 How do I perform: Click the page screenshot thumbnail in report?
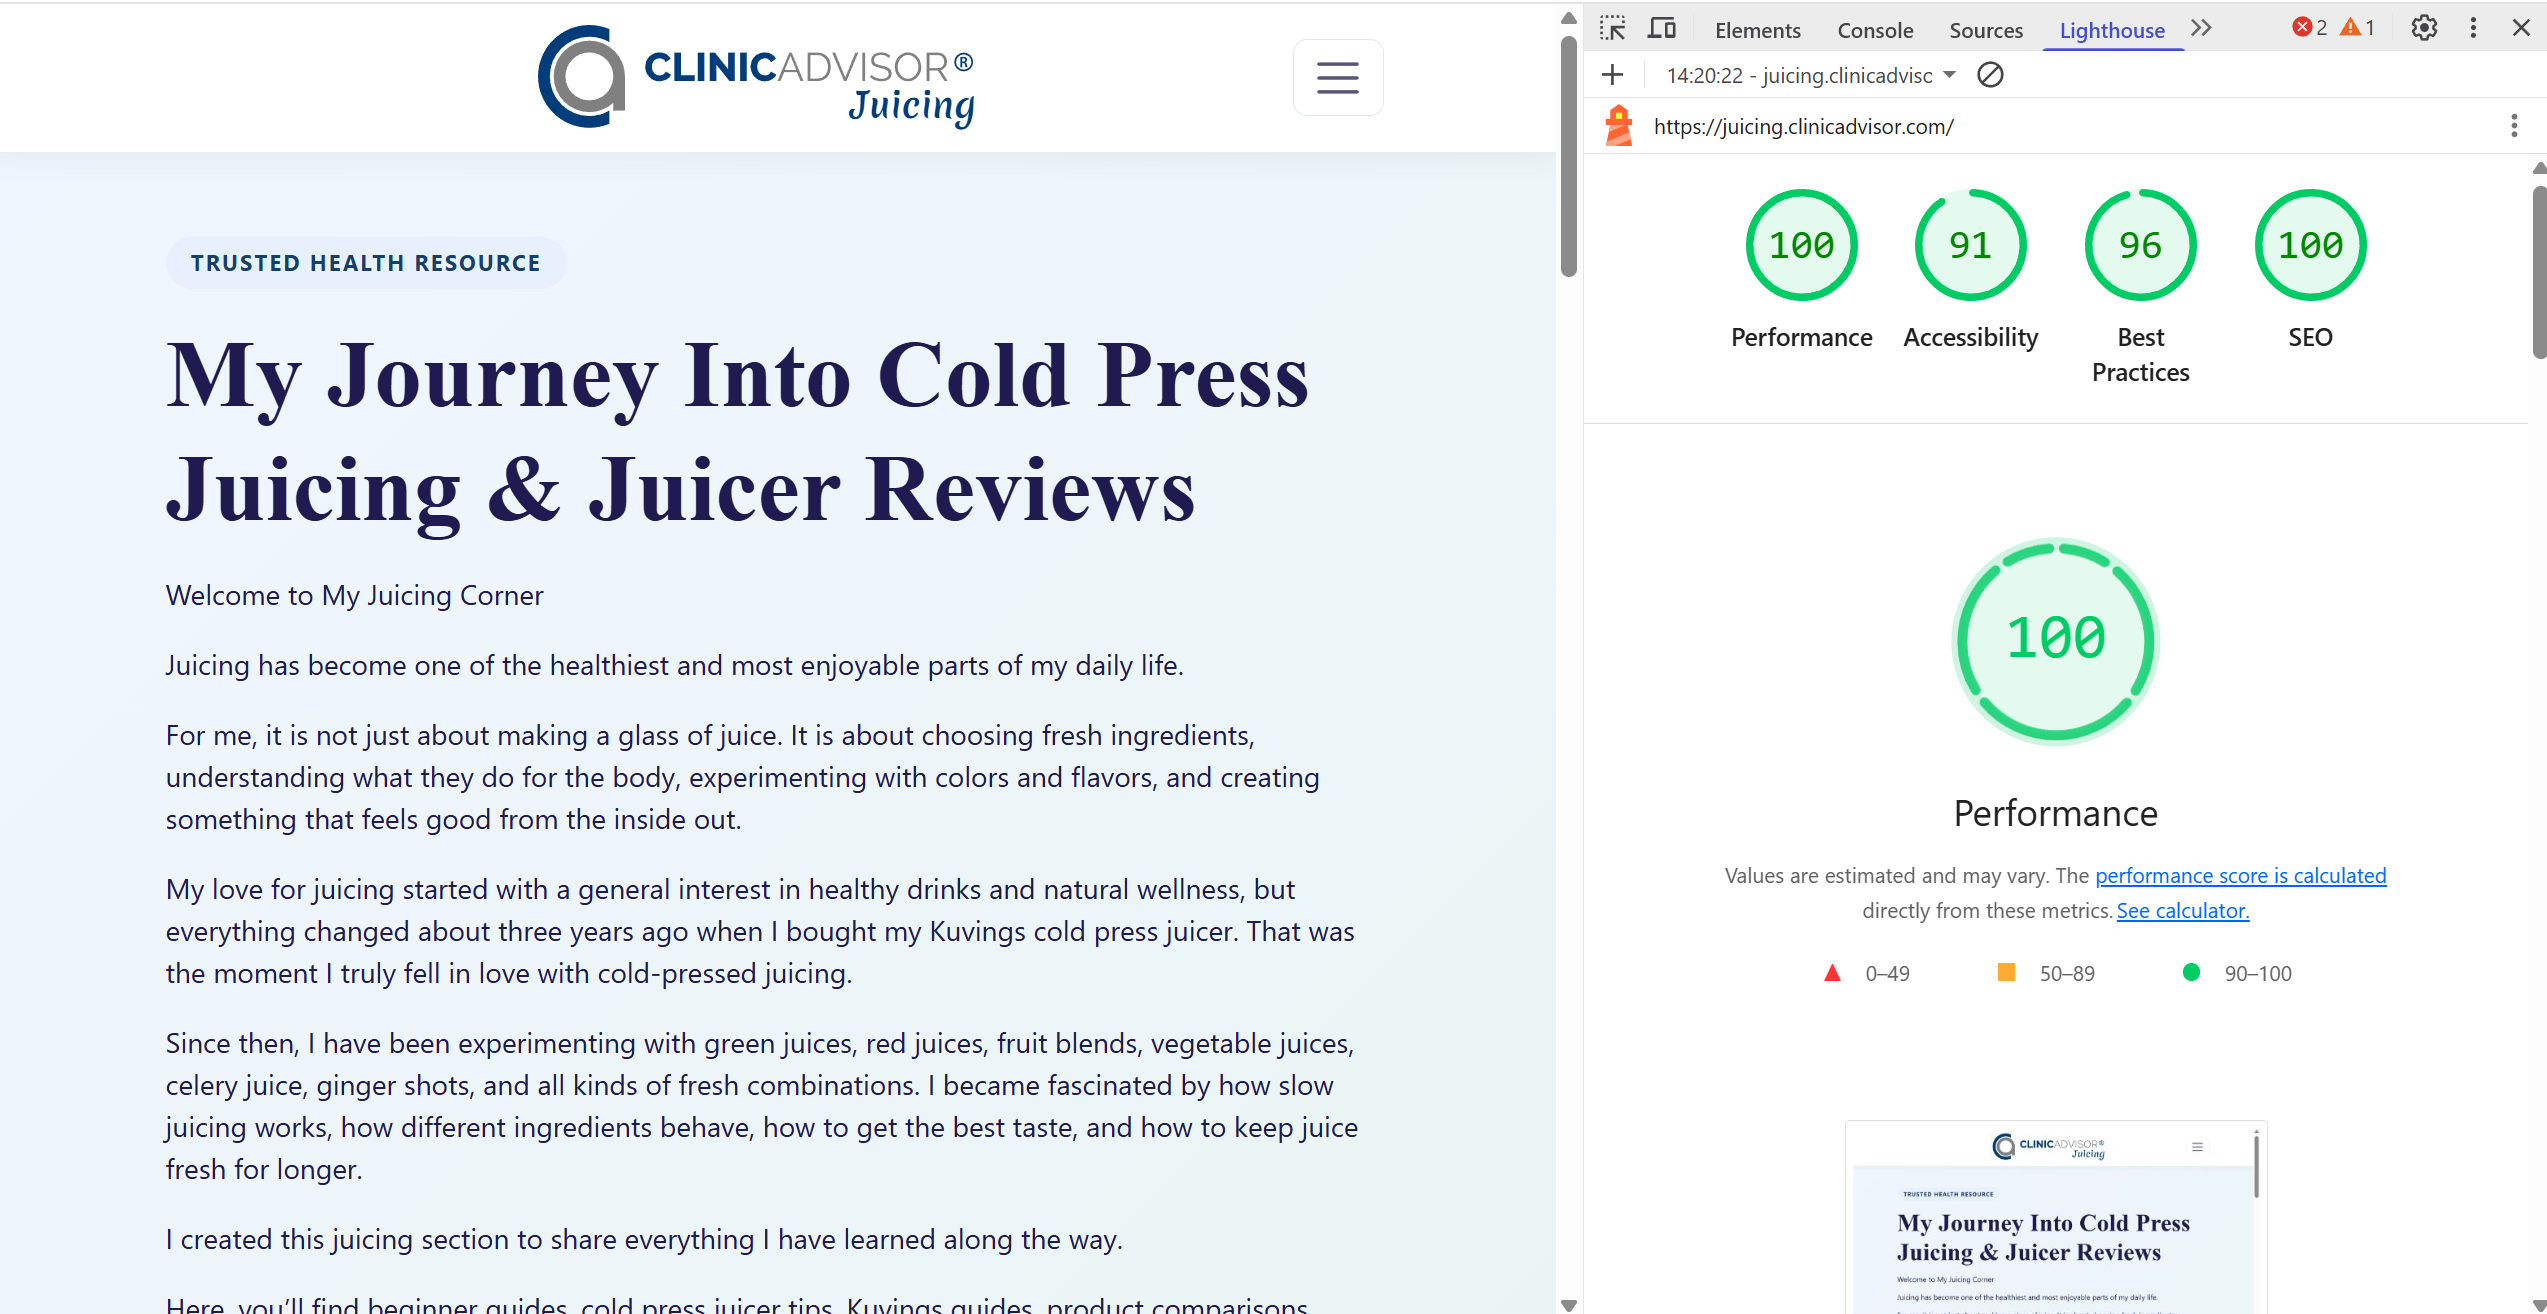2056,1217
